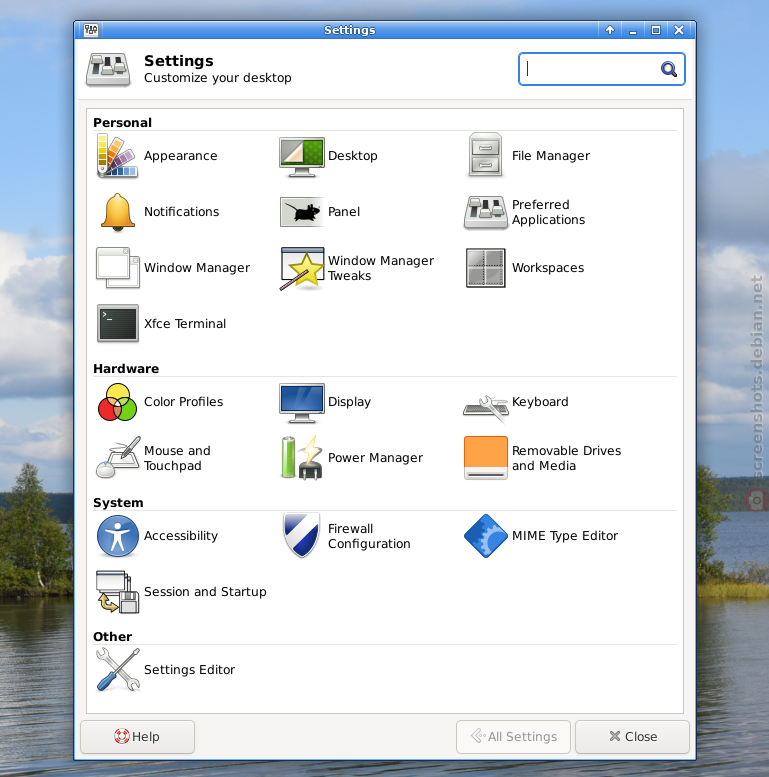Open the Window Manager icon
The width and height of the screenshot is (769, 777).
point(117,268)
